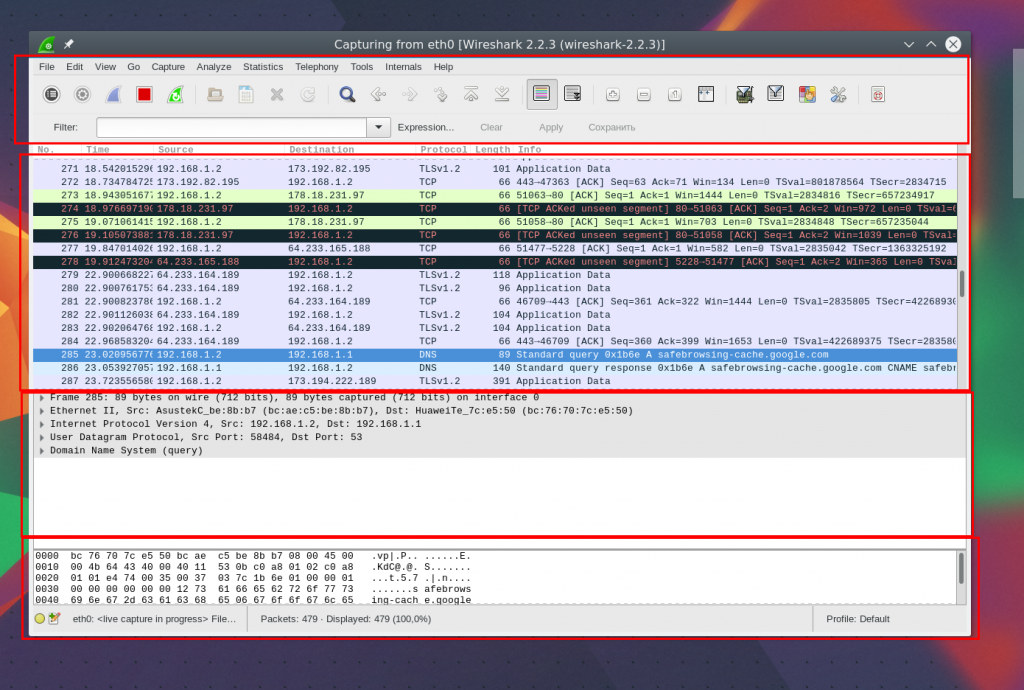Toggle packet list colorize button

point(541,94)
